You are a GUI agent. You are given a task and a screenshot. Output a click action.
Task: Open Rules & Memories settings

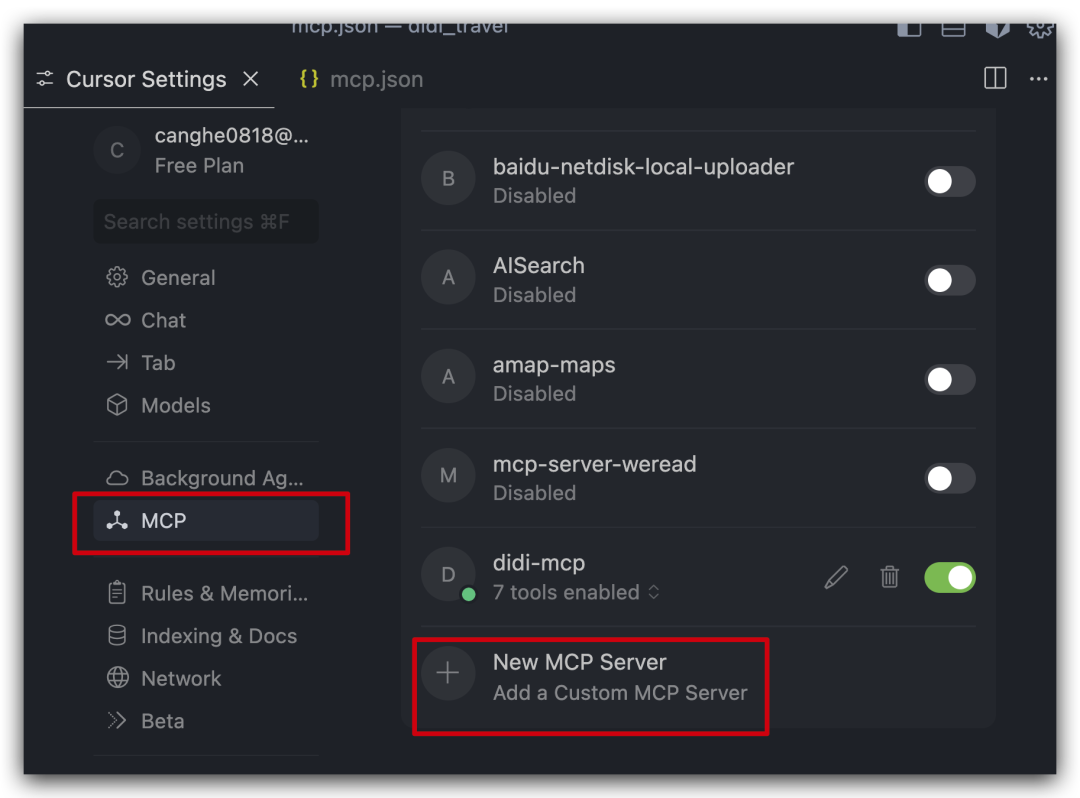click(224, 593)
